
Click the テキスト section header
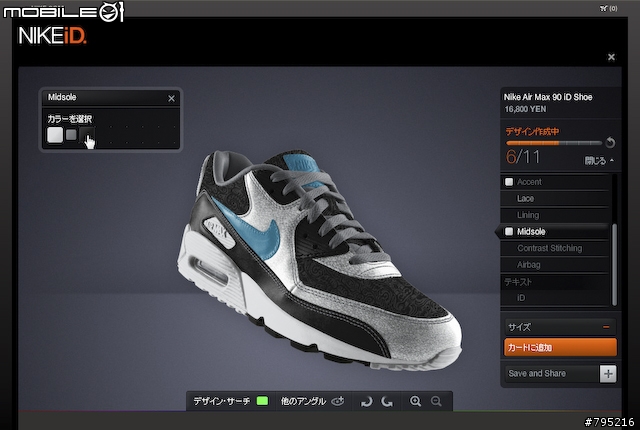518,282
